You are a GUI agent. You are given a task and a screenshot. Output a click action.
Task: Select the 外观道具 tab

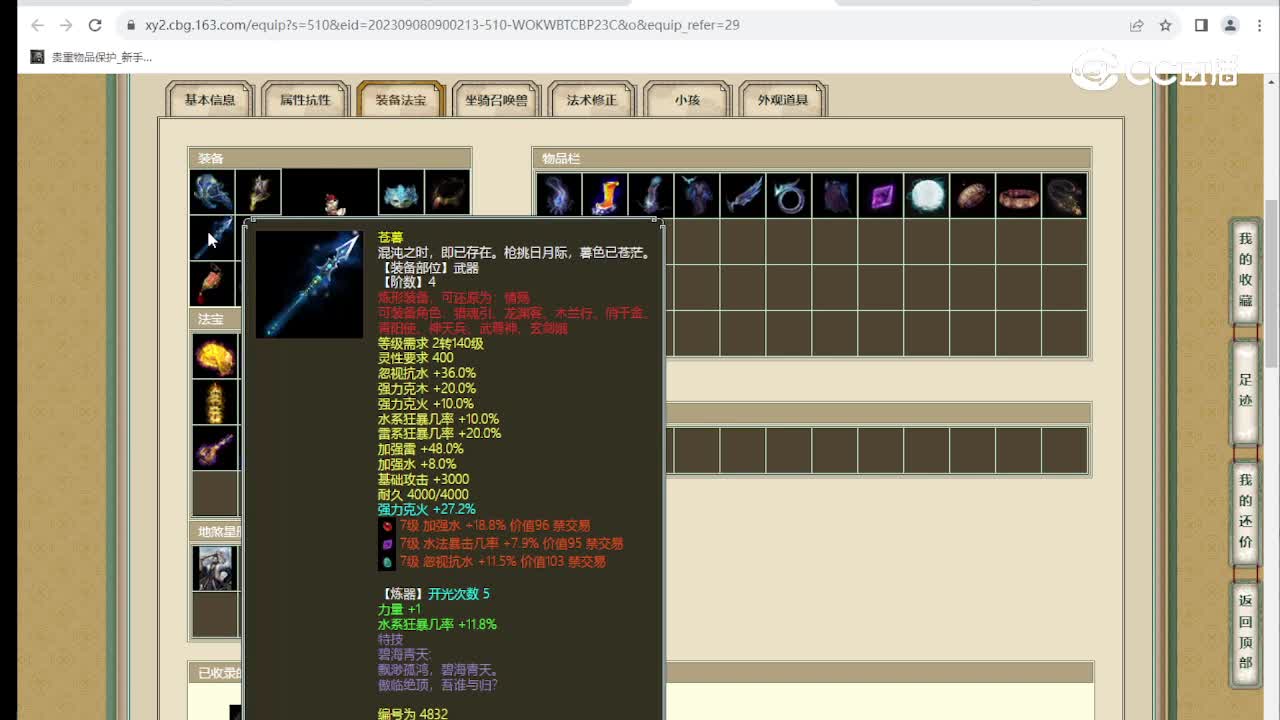783,99
